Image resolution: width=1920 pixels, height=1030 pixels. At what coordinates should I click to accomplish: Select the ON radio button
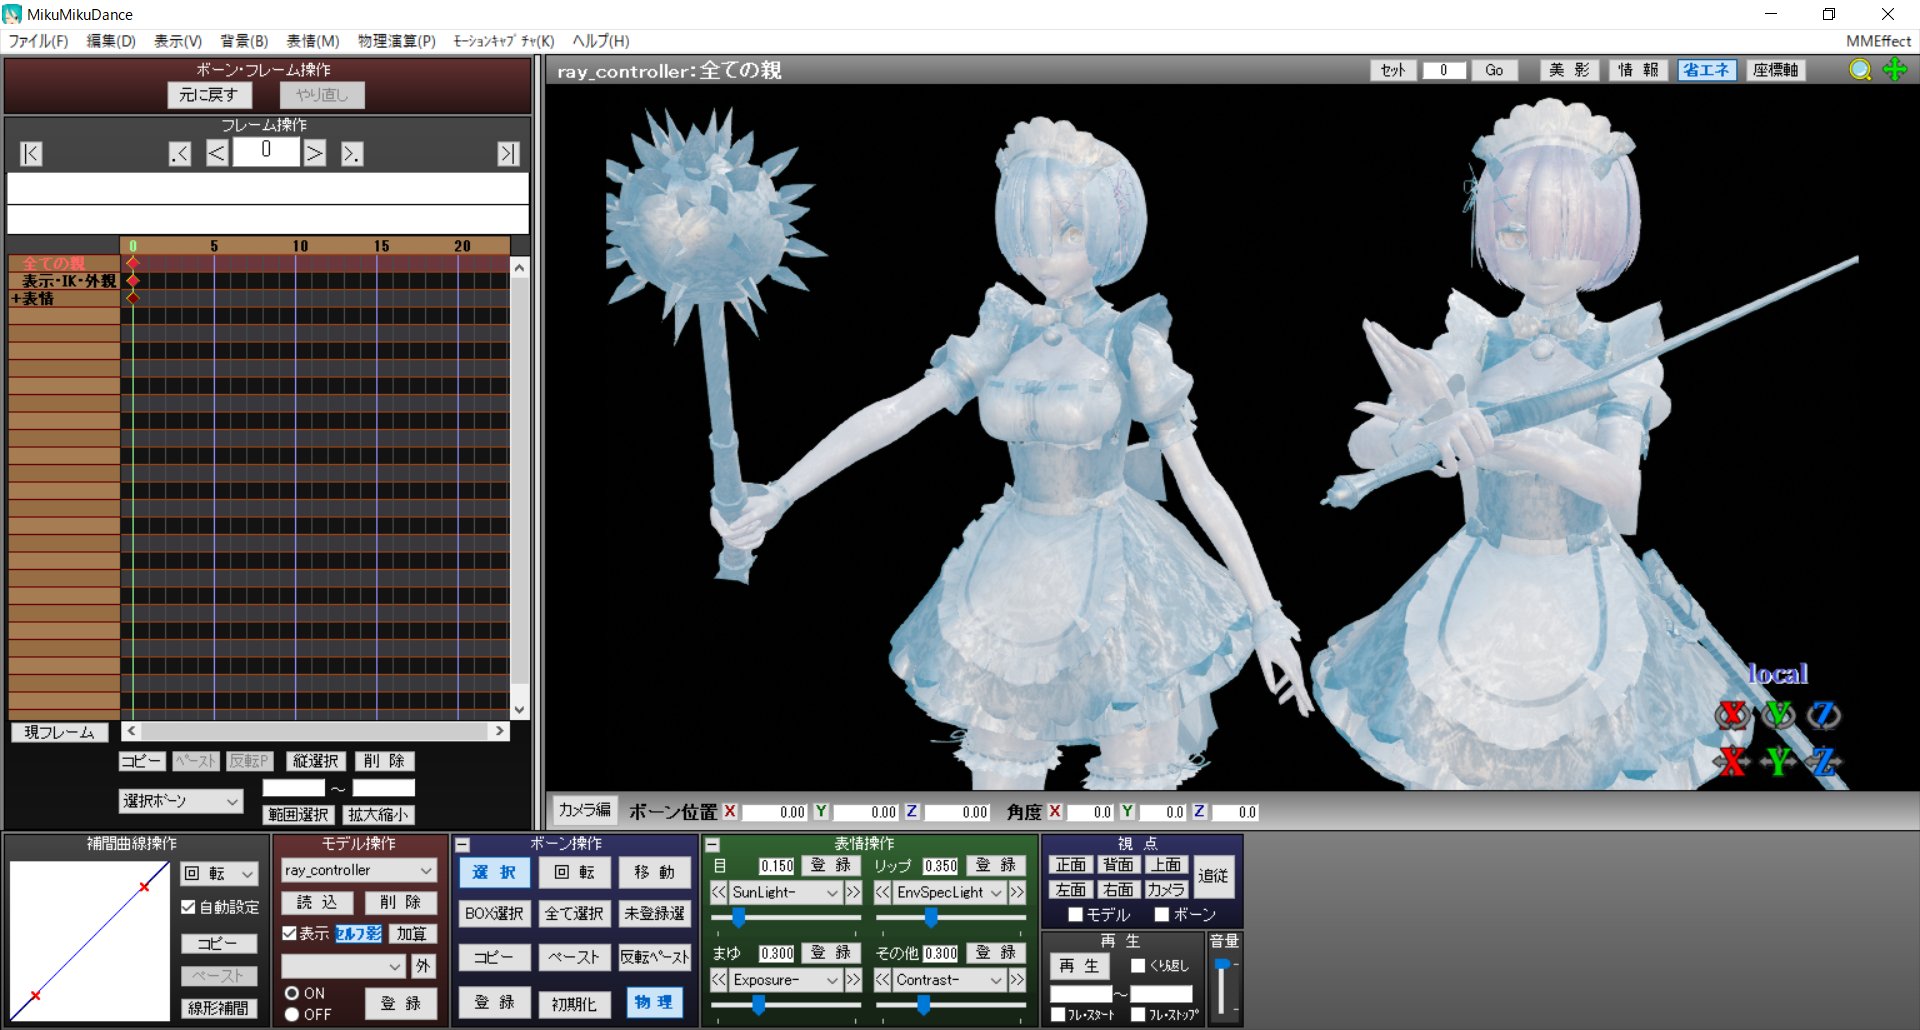(292, 993)
